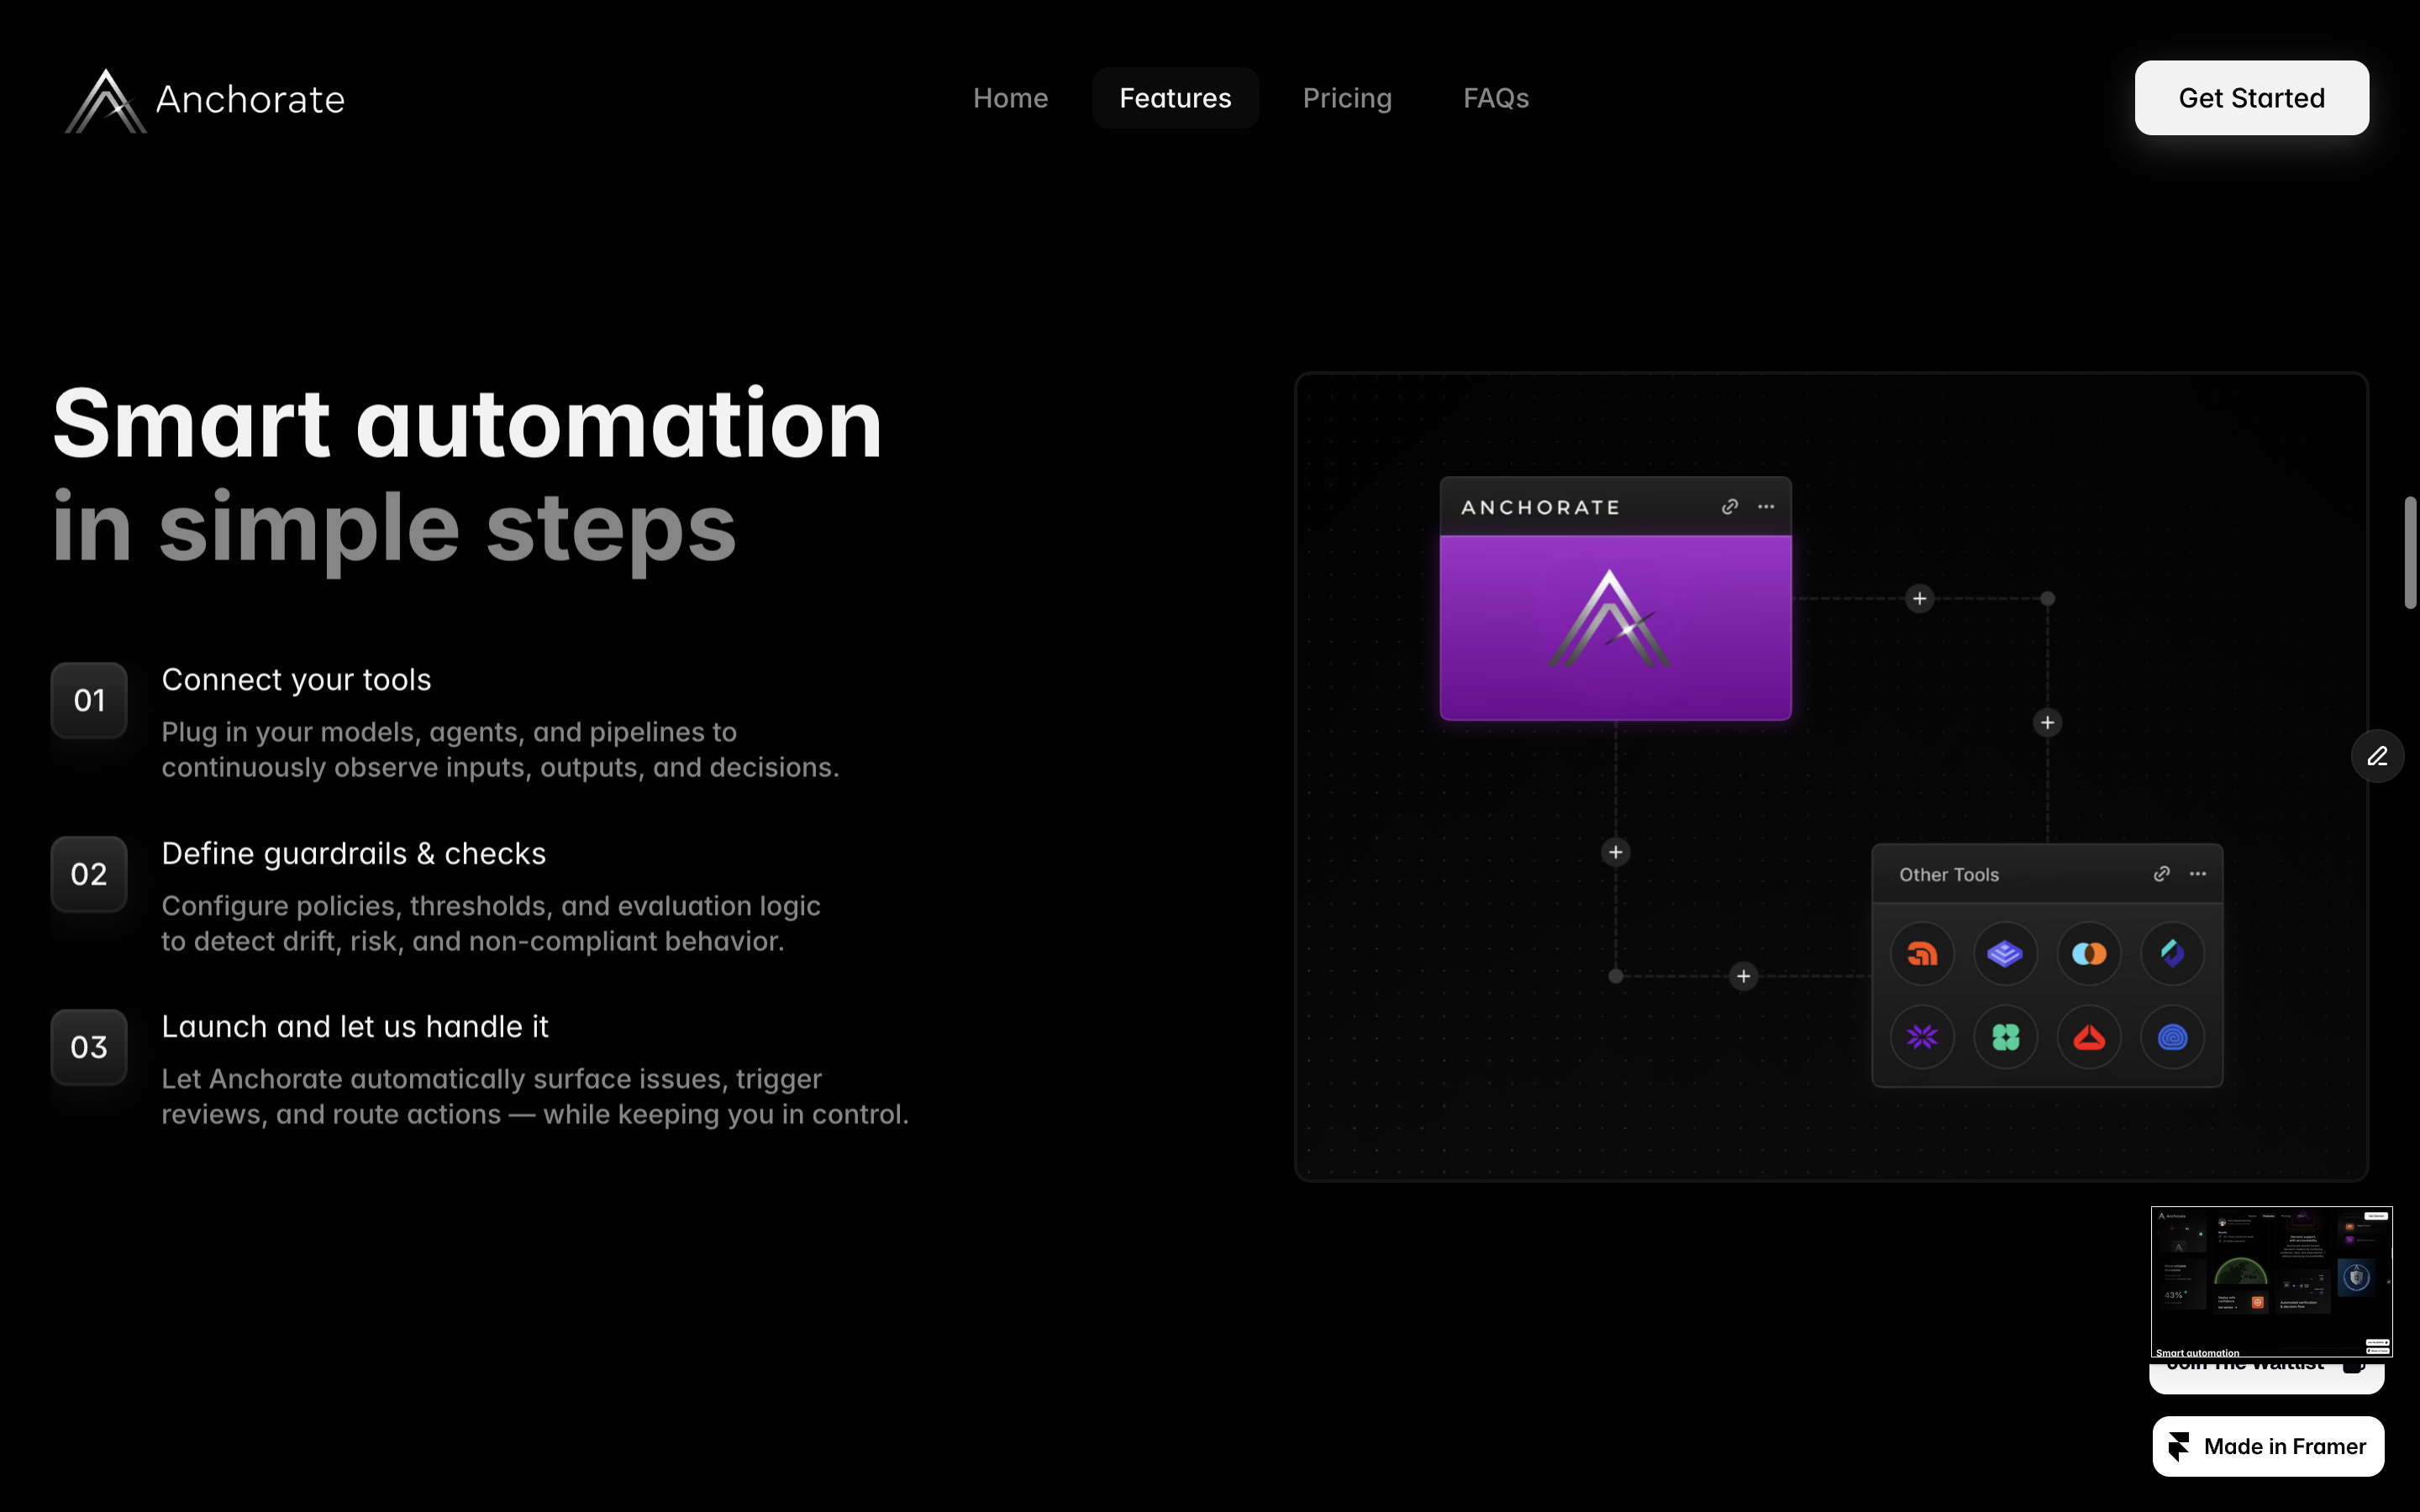Click the orange arch tool icon under Other Tools

[x=1921, y=953]
